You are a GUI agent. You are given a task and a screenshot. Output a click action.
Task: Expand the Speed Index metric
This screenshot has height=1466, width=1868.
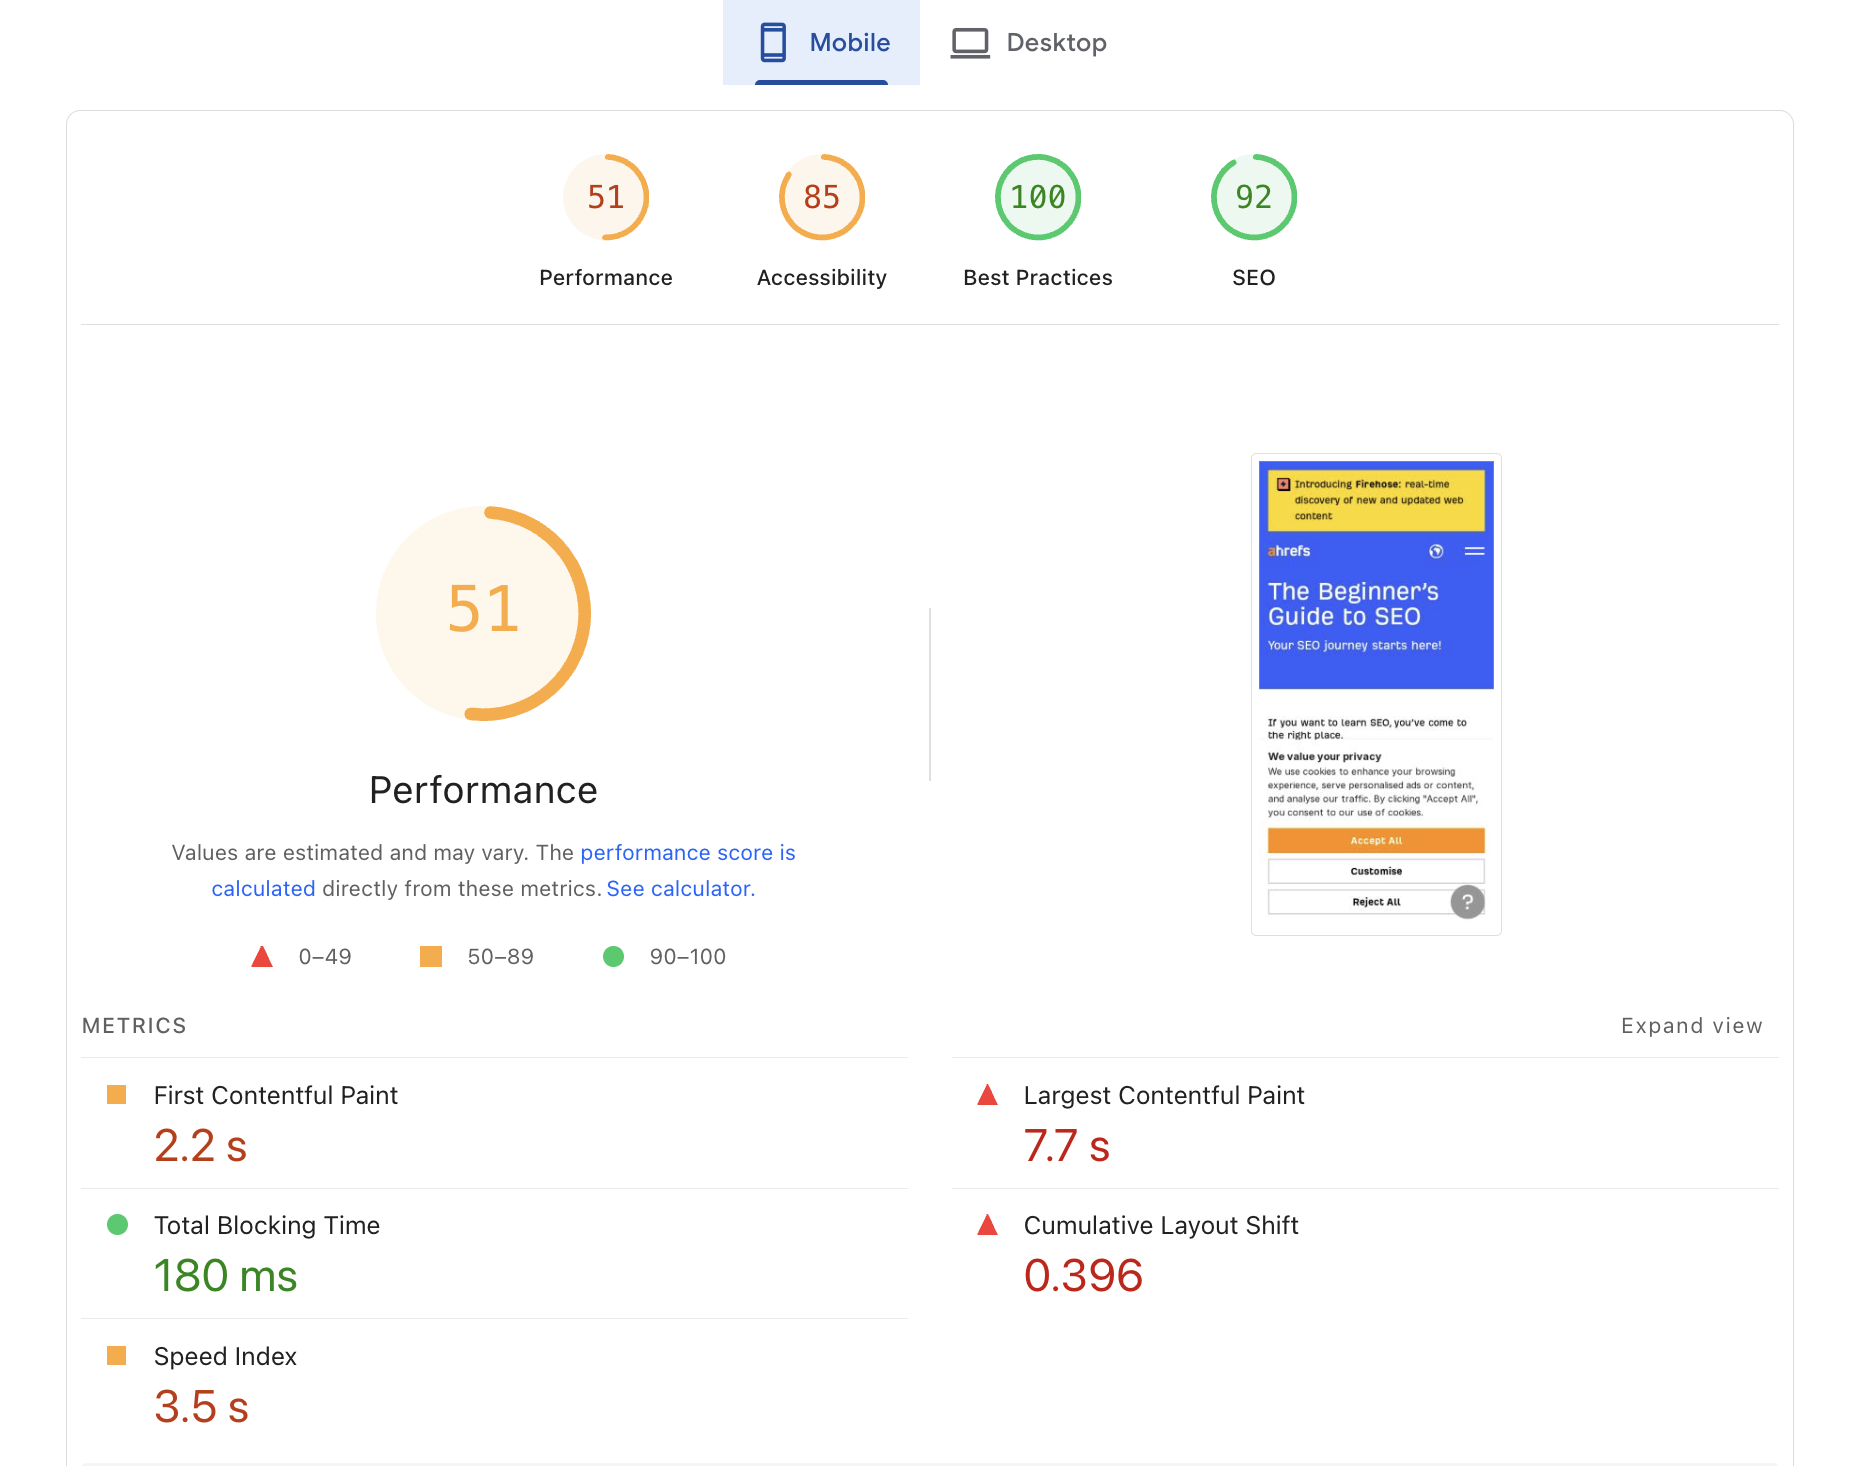(x=494, y=1390)
